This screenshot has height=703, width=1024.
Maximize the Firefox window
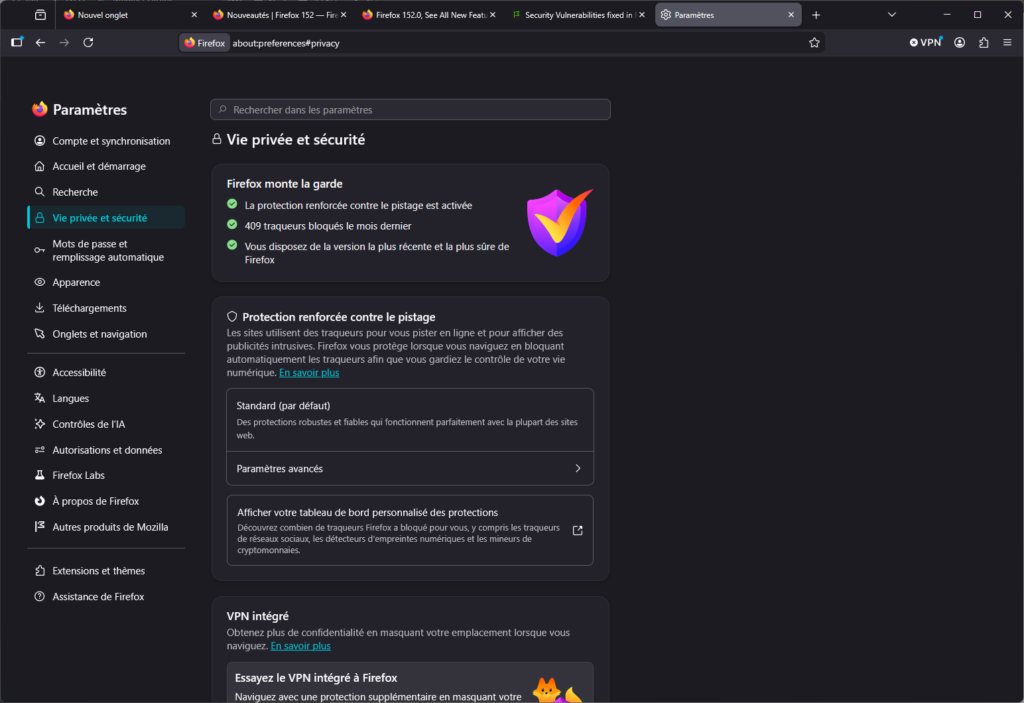tap(977, 14)
